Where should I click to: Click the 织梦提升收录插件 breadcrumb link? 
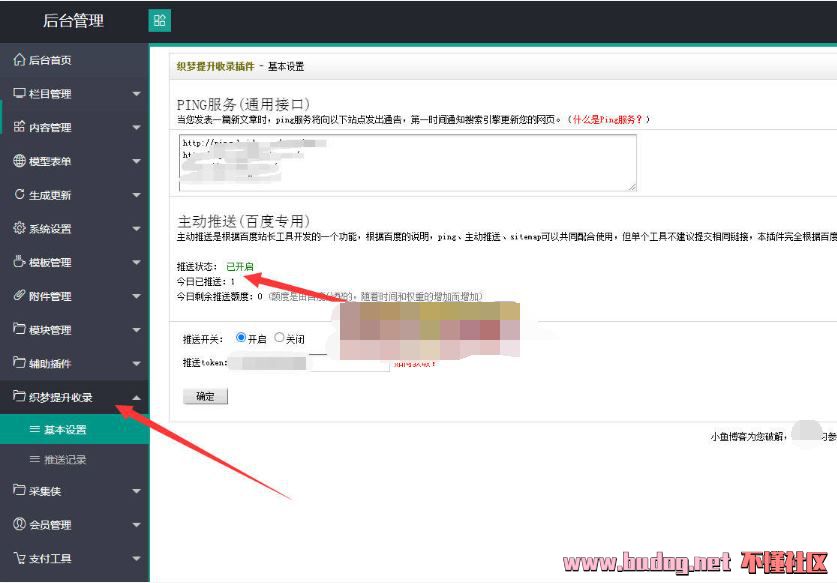tap(215, 66)
